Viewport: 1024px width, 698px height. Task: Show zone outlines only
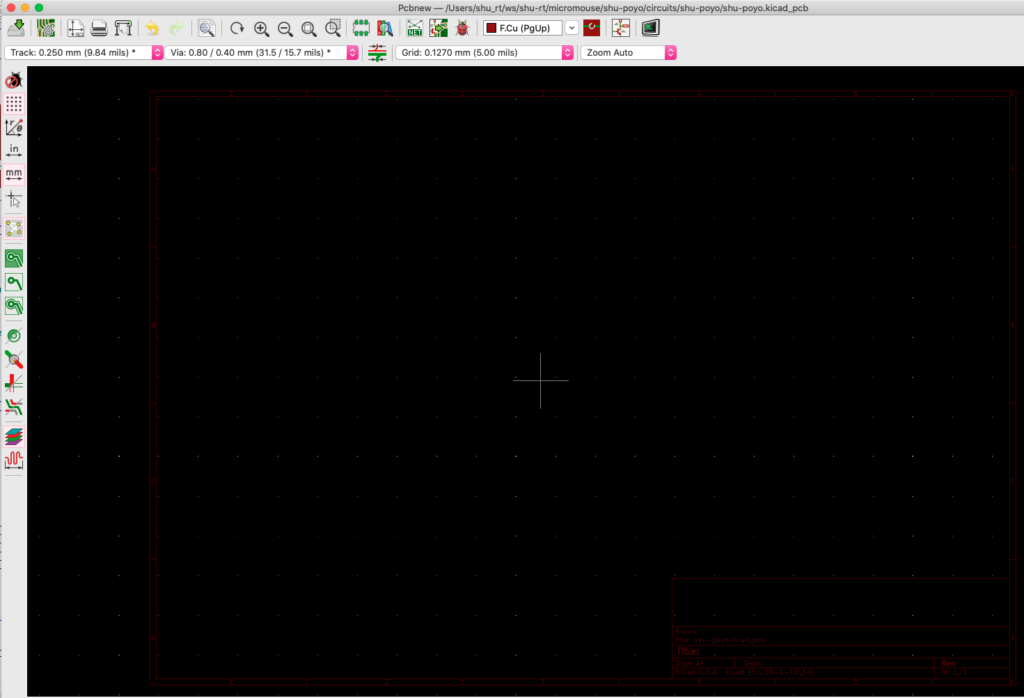coord(14,306)
